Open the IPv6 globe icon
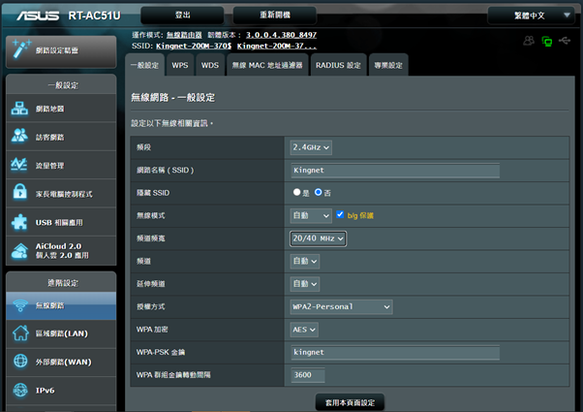Viewport: 583px width, 412px height. point(20,390)
